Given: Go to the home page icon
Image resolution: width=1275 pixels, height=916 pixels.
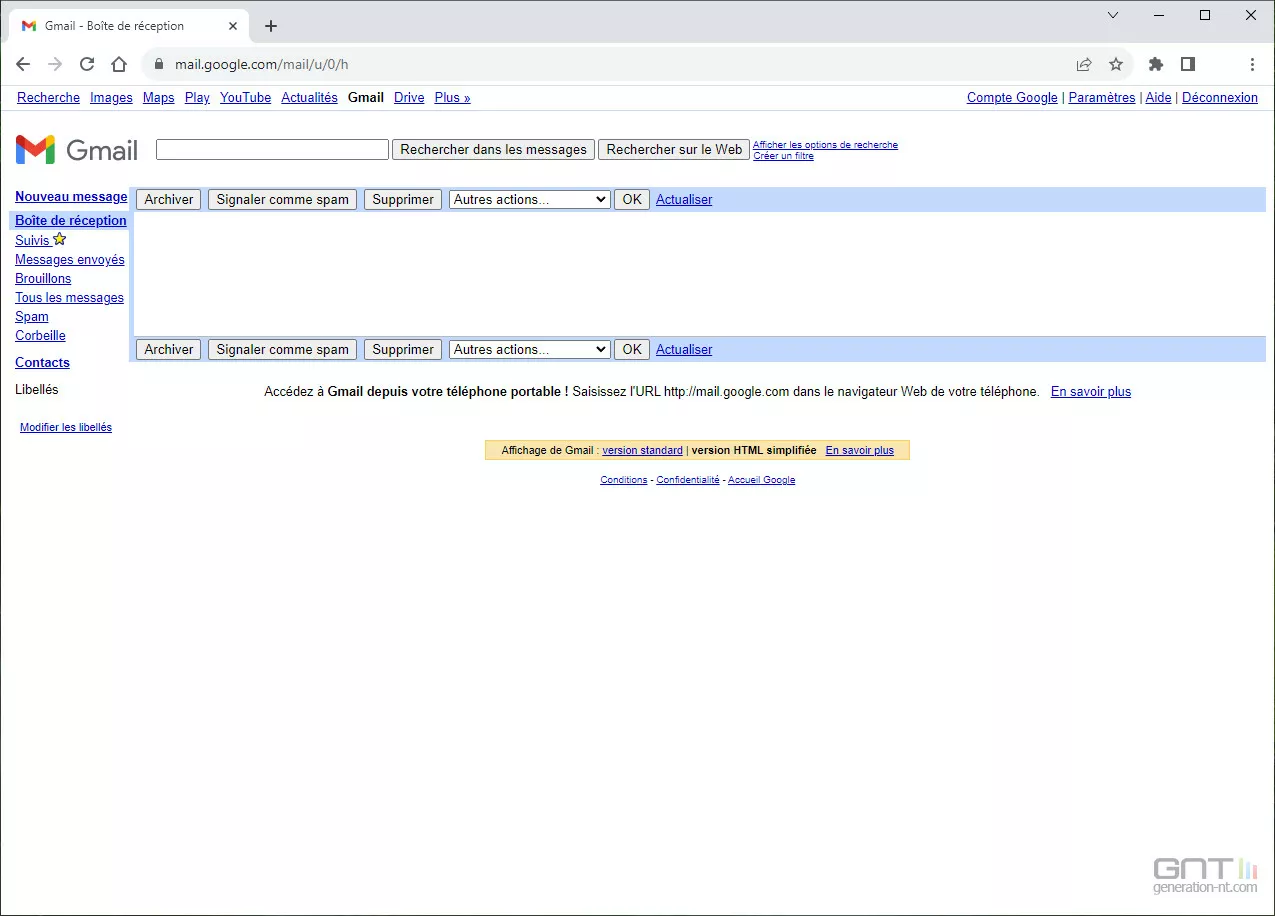Looking at the screenshot, I should (x=119, y=64).
